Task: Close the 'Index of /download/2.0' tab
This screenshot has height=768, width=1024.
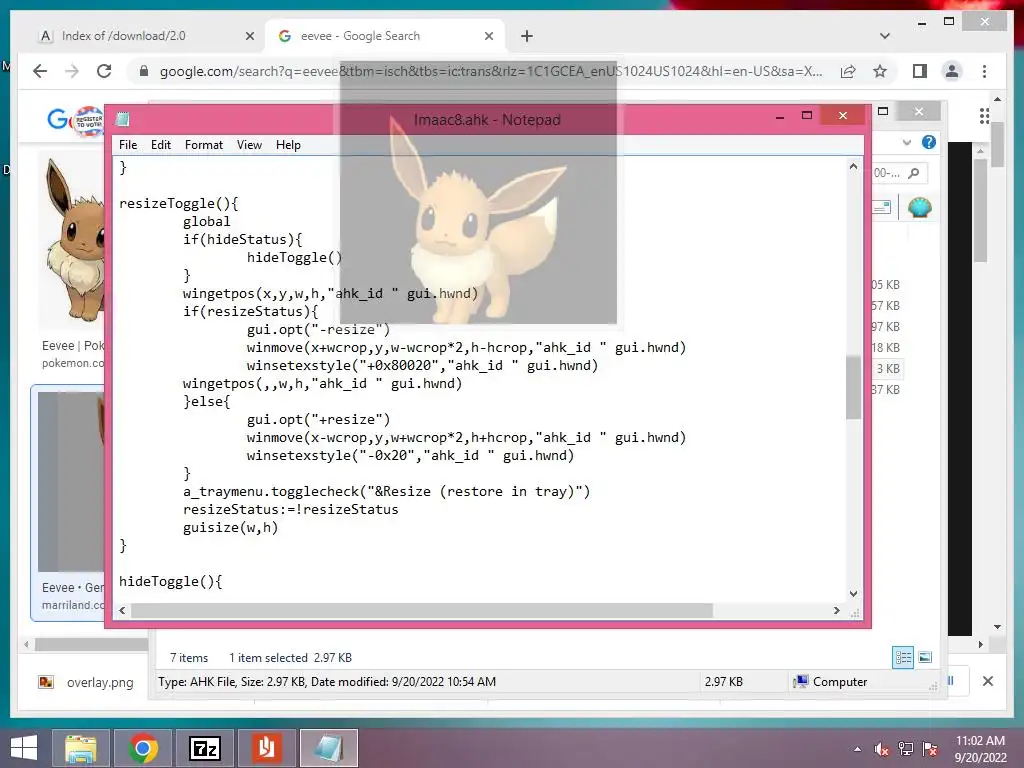Action: [249, 37]
